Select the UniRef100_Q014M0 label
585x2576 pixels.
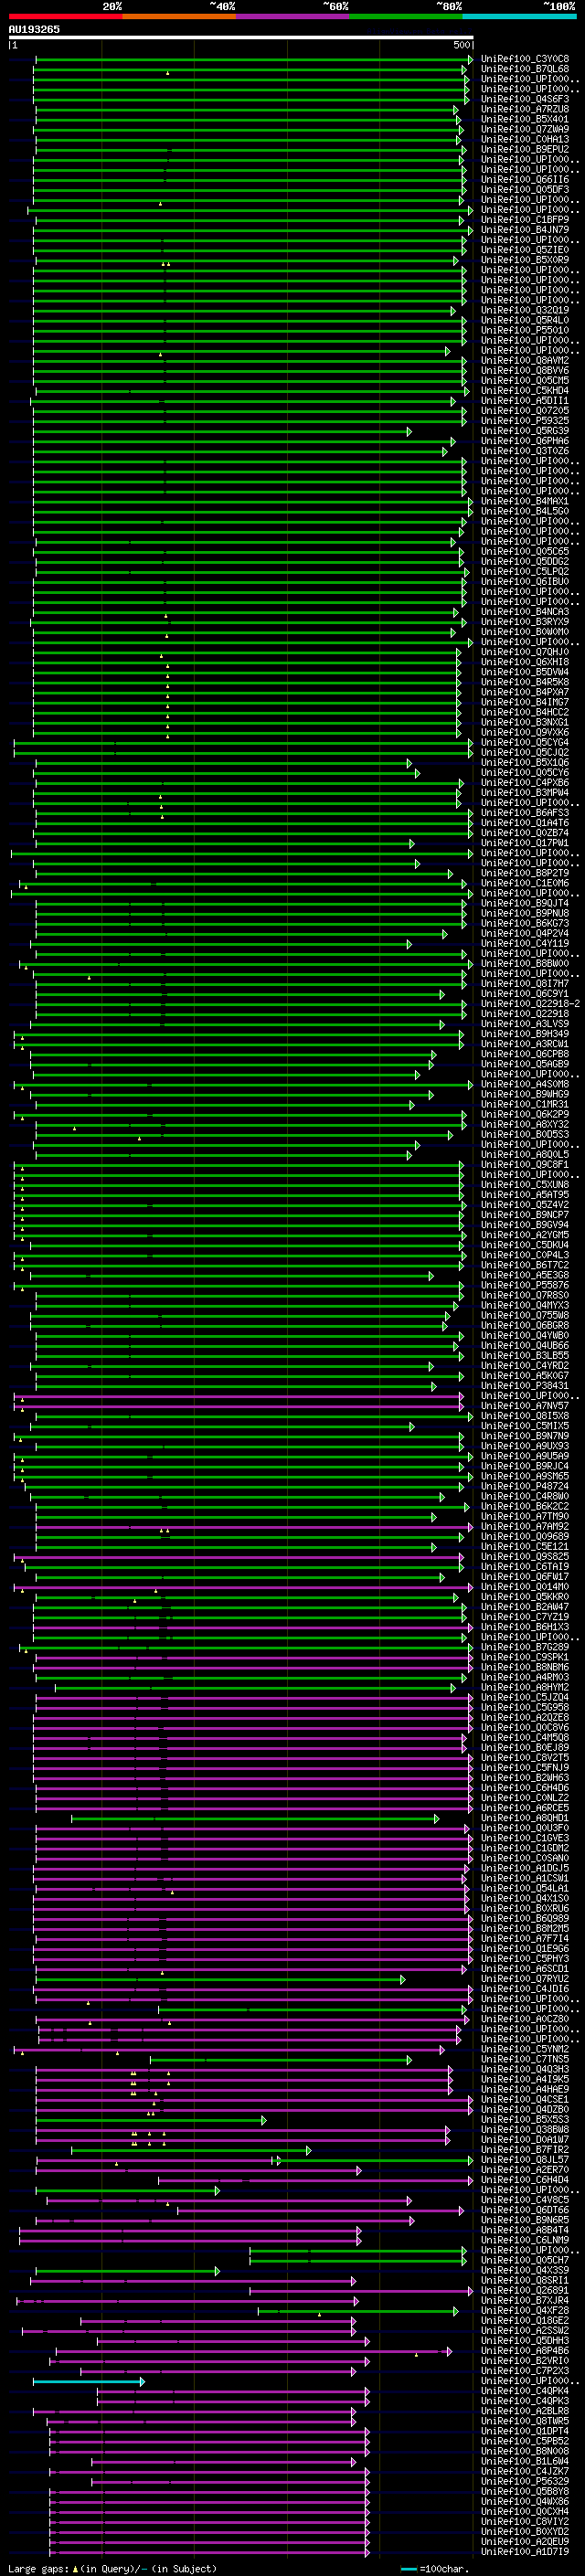(x=525, y=1587)
